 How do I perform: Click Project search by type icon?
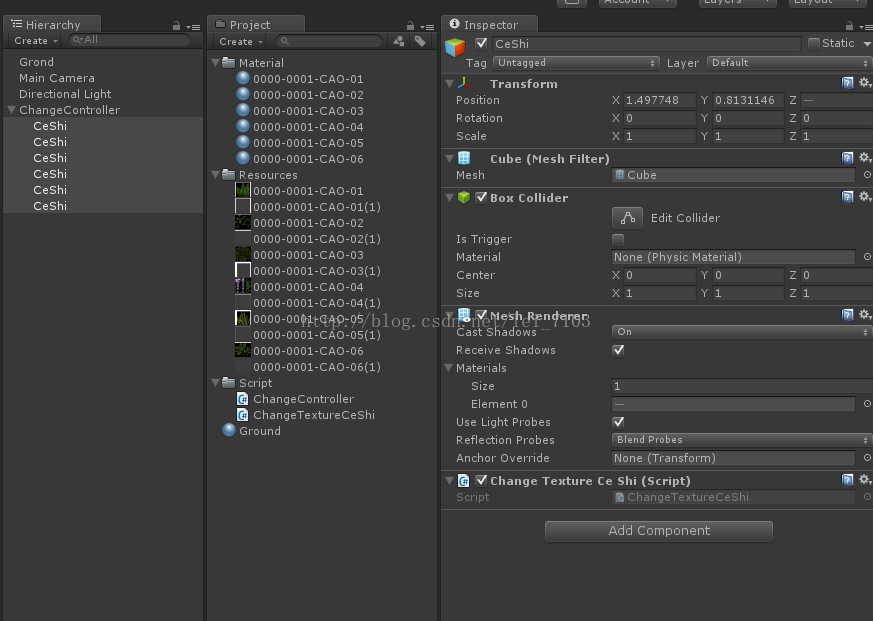pyautogui.click(x=399, y=41)
